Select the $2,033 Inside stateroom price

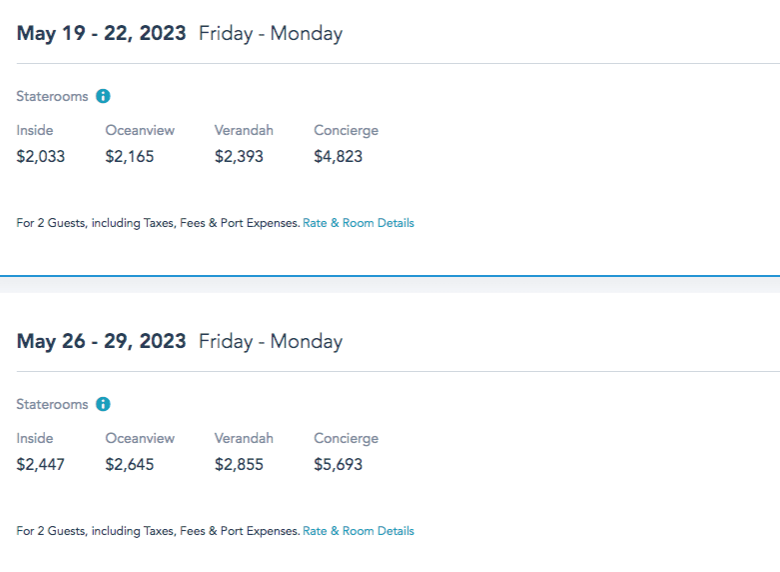pyautogui.click(x=41, y=157)
